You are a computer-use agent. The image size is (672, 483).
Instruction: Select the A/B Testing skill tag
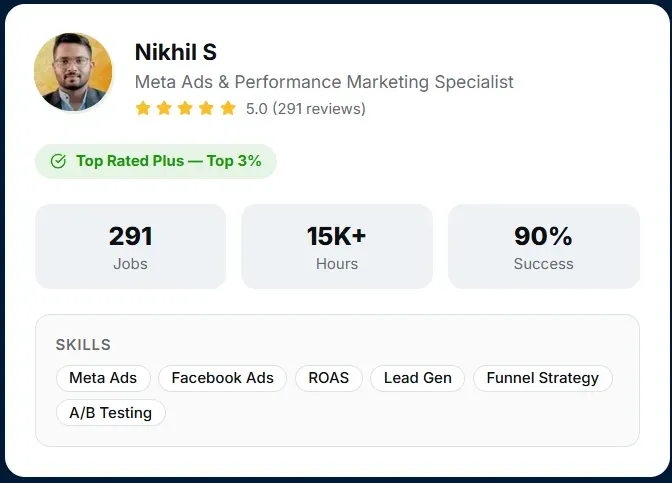pos(111,413)
